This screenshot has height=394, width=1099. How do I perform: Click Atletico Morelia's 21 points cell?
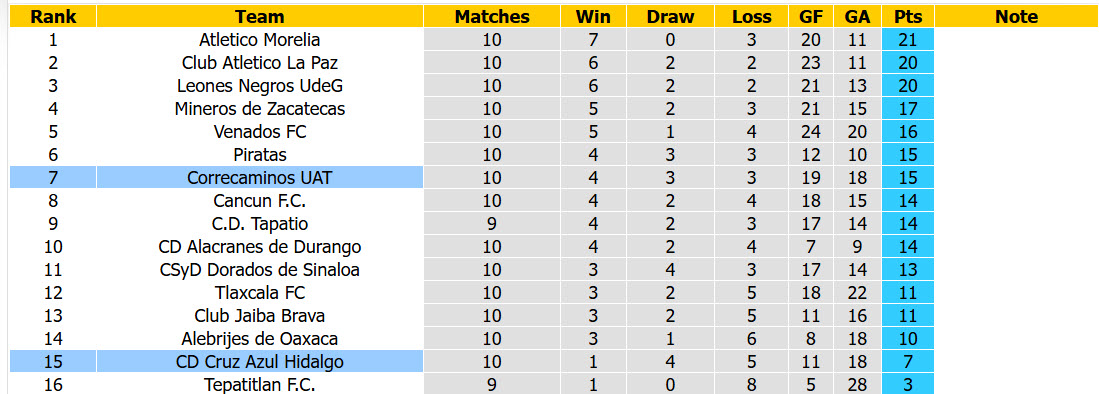[x=908, y=40]
